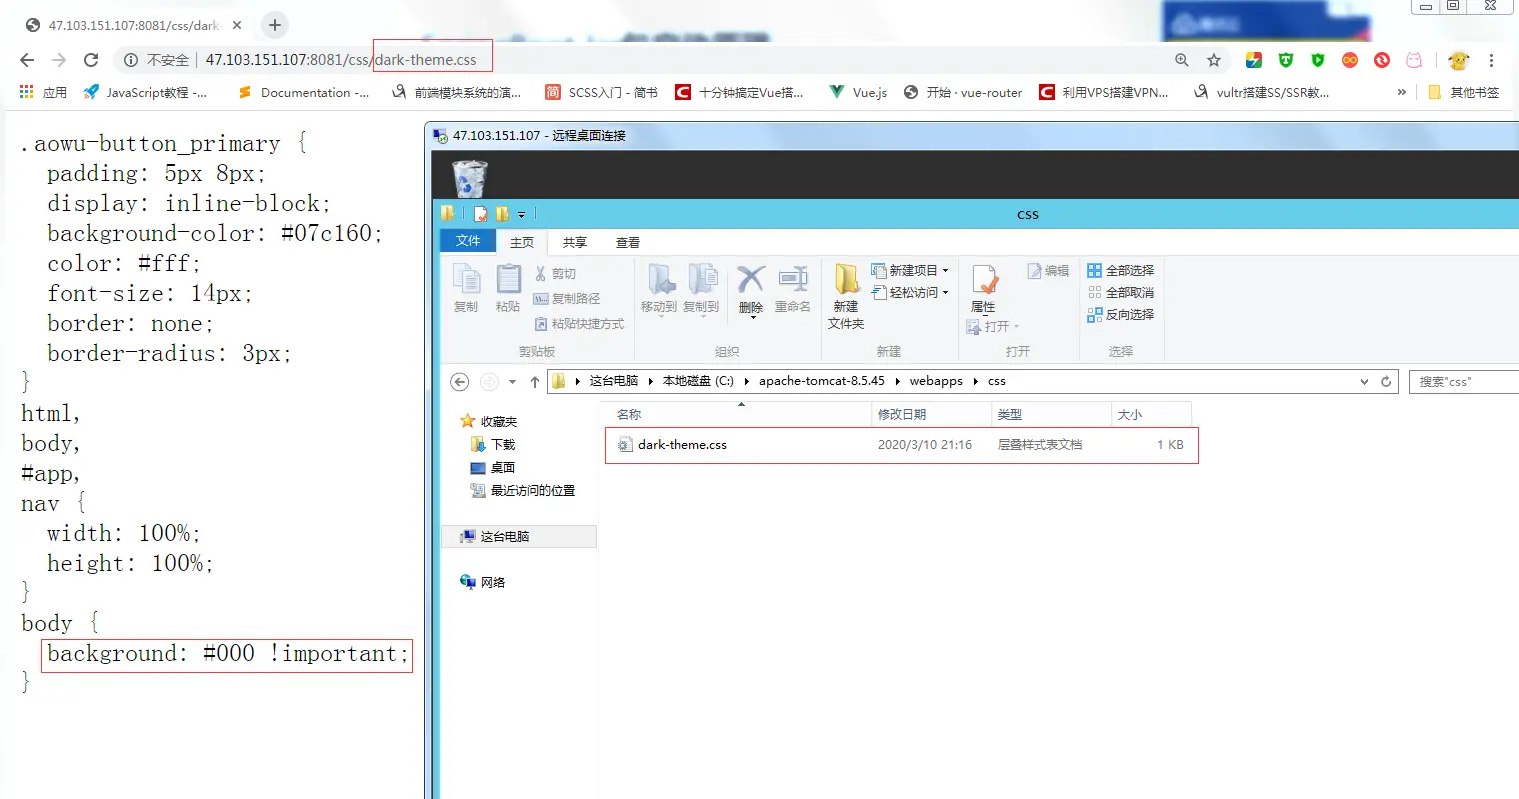The image size is (1519, 799).
Task: Bookmark this page with the star icon
Action: pos(1214,60)
